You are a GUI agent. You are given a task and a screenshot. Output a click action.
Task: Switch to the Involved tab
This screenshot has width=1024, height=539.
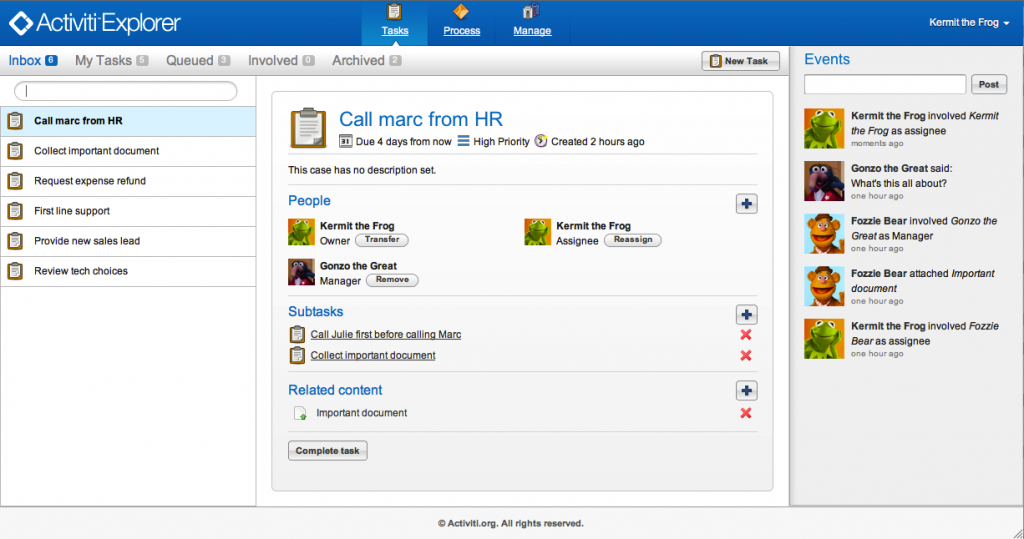(281, 61)
